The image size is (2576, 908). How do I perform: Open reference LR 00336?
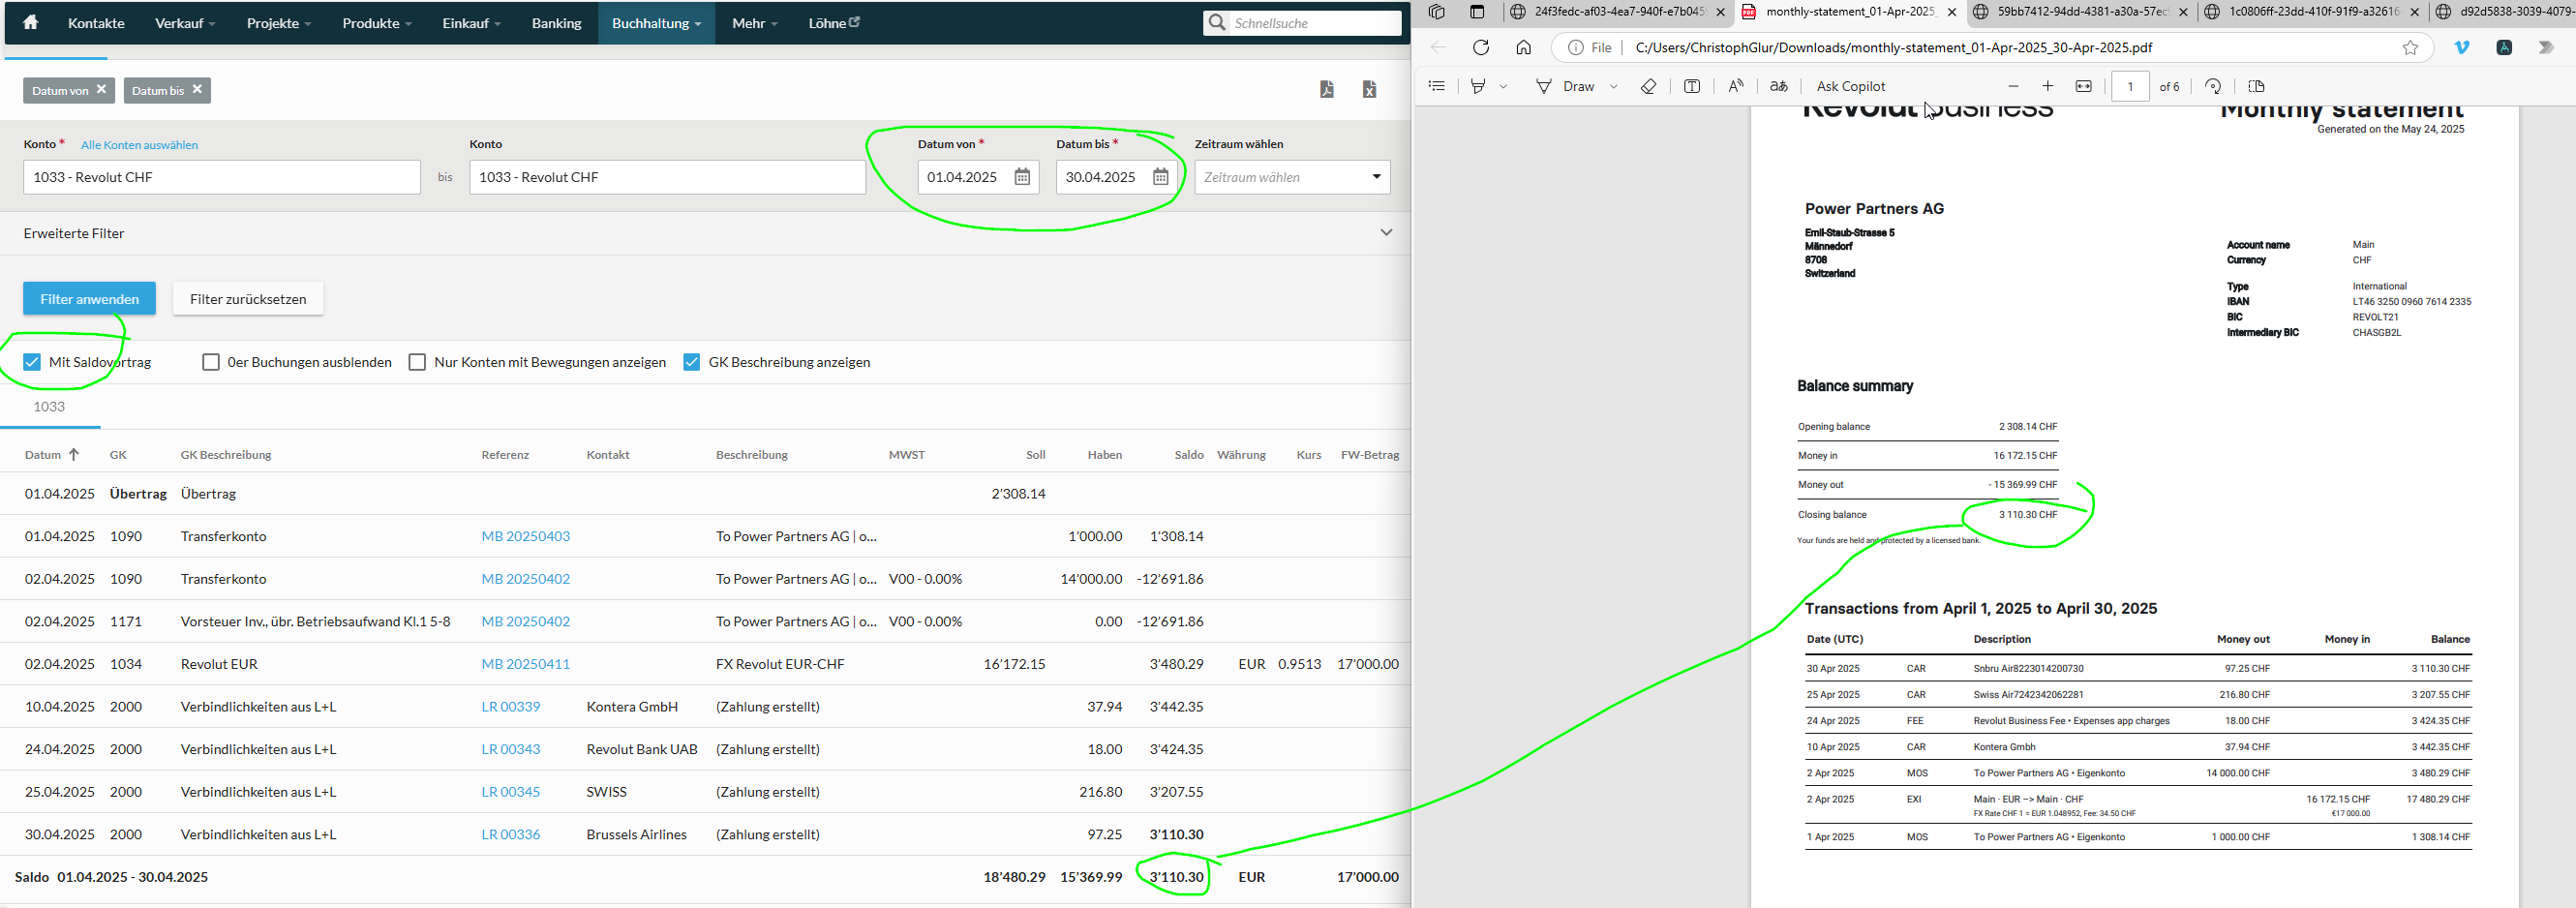pos(511,834)
